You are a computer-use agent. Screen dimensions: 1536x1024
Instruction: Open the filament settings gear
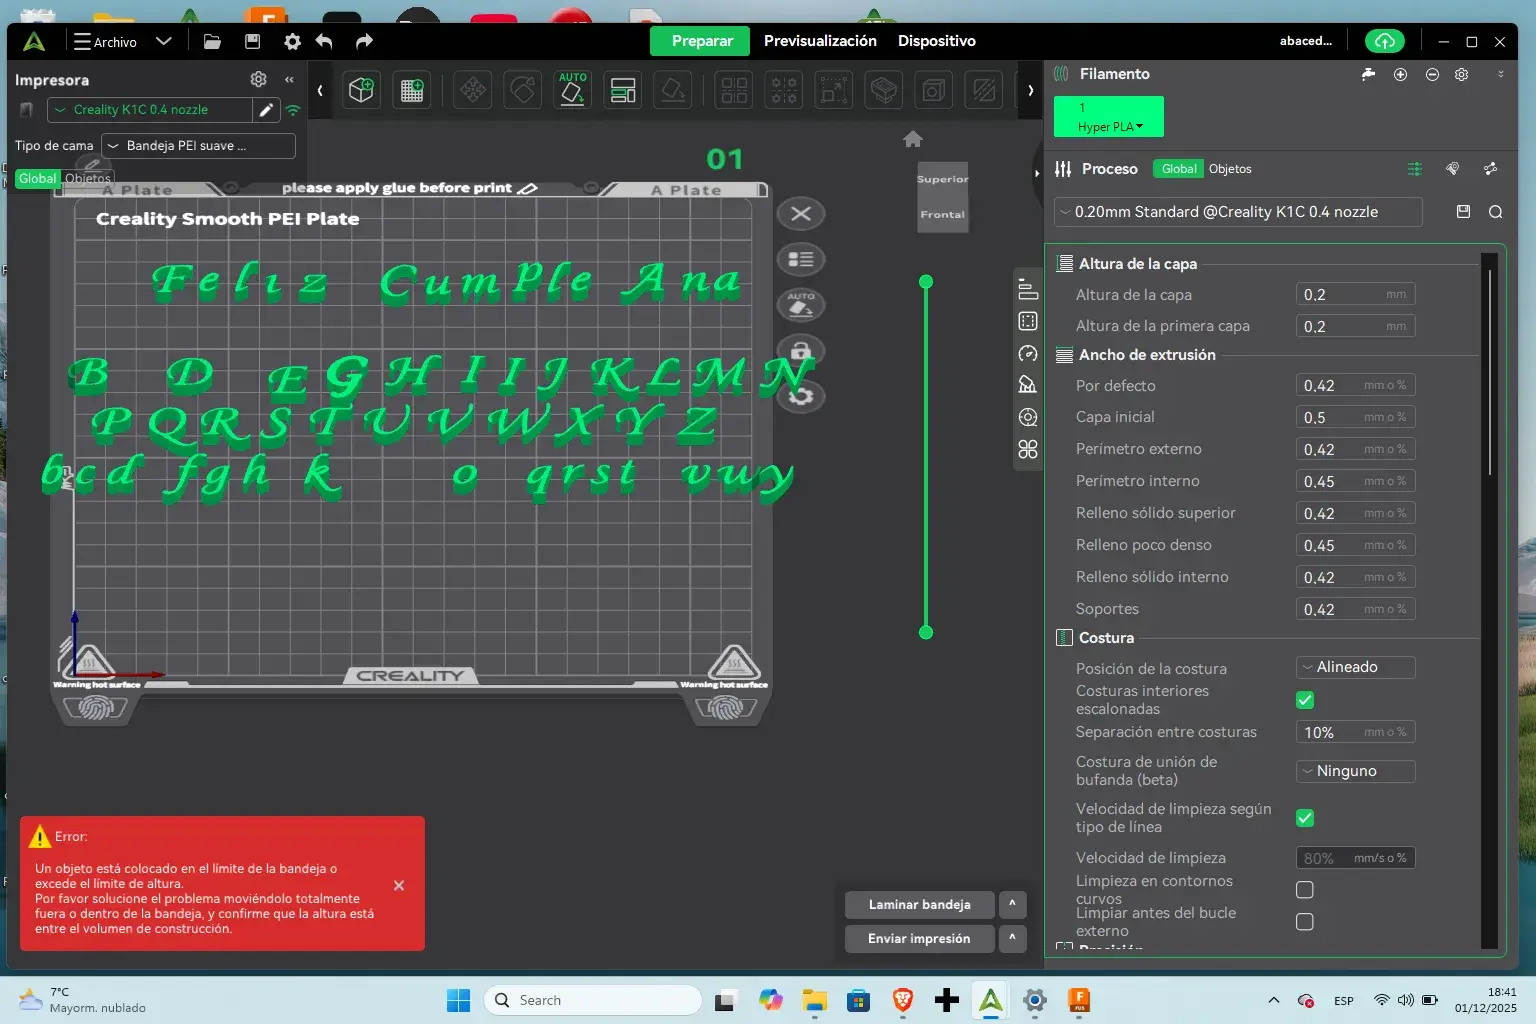coord(1461,74)
